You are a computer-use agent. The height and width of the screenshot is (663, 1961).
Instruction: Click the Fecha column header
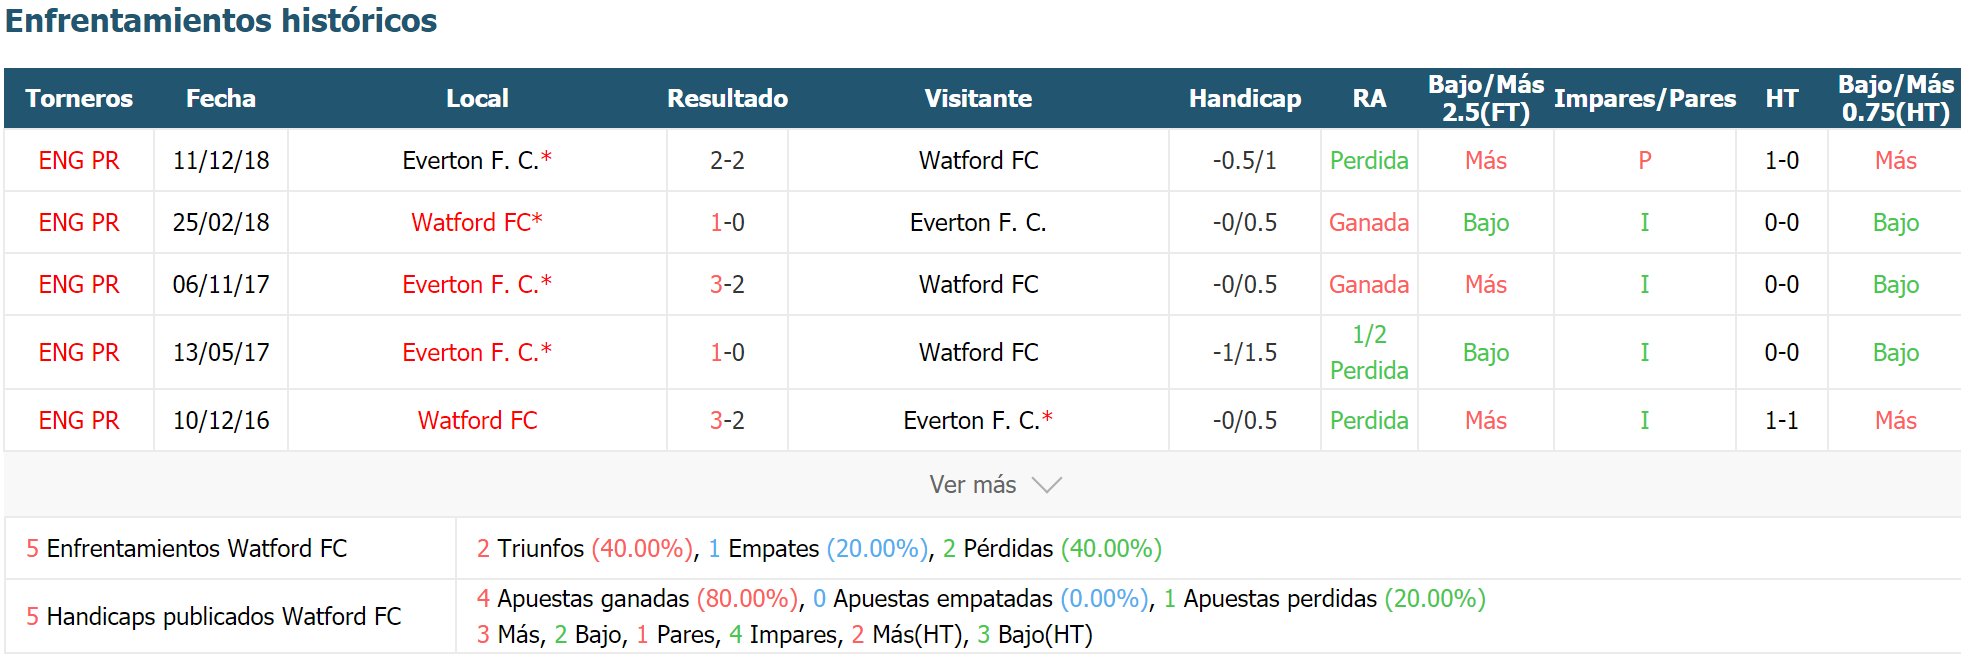(x=221, y=98)
